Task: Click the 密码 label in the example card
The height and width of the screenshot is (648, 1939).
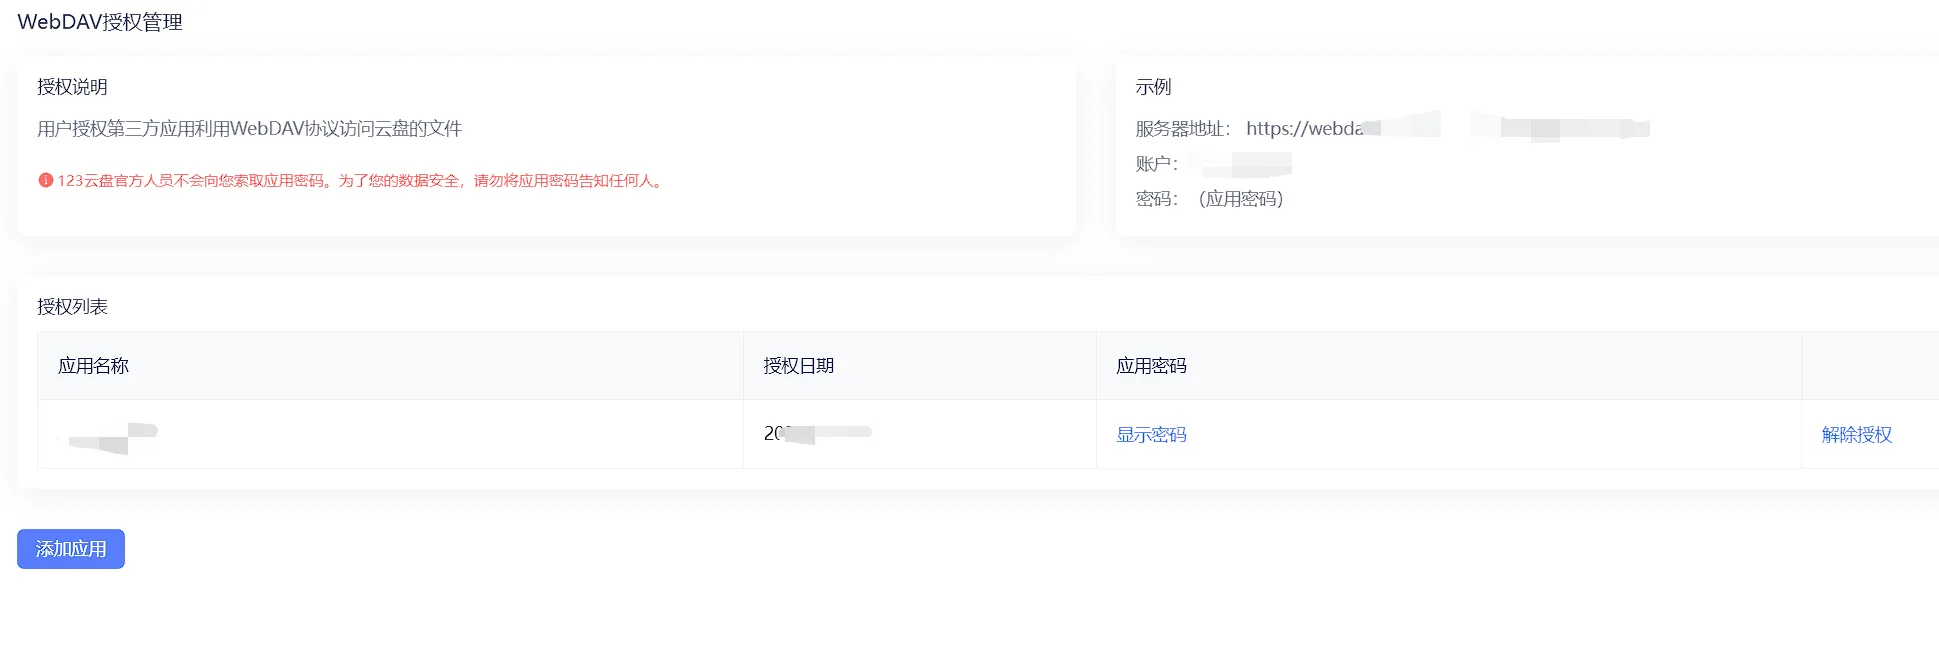Action: [1156, 199]
